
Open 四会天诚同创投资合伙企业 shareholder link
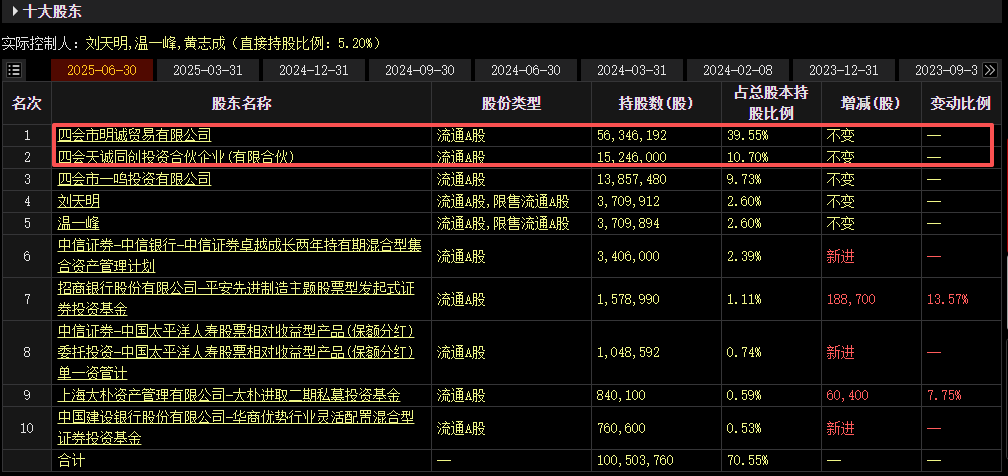[176, 157]
